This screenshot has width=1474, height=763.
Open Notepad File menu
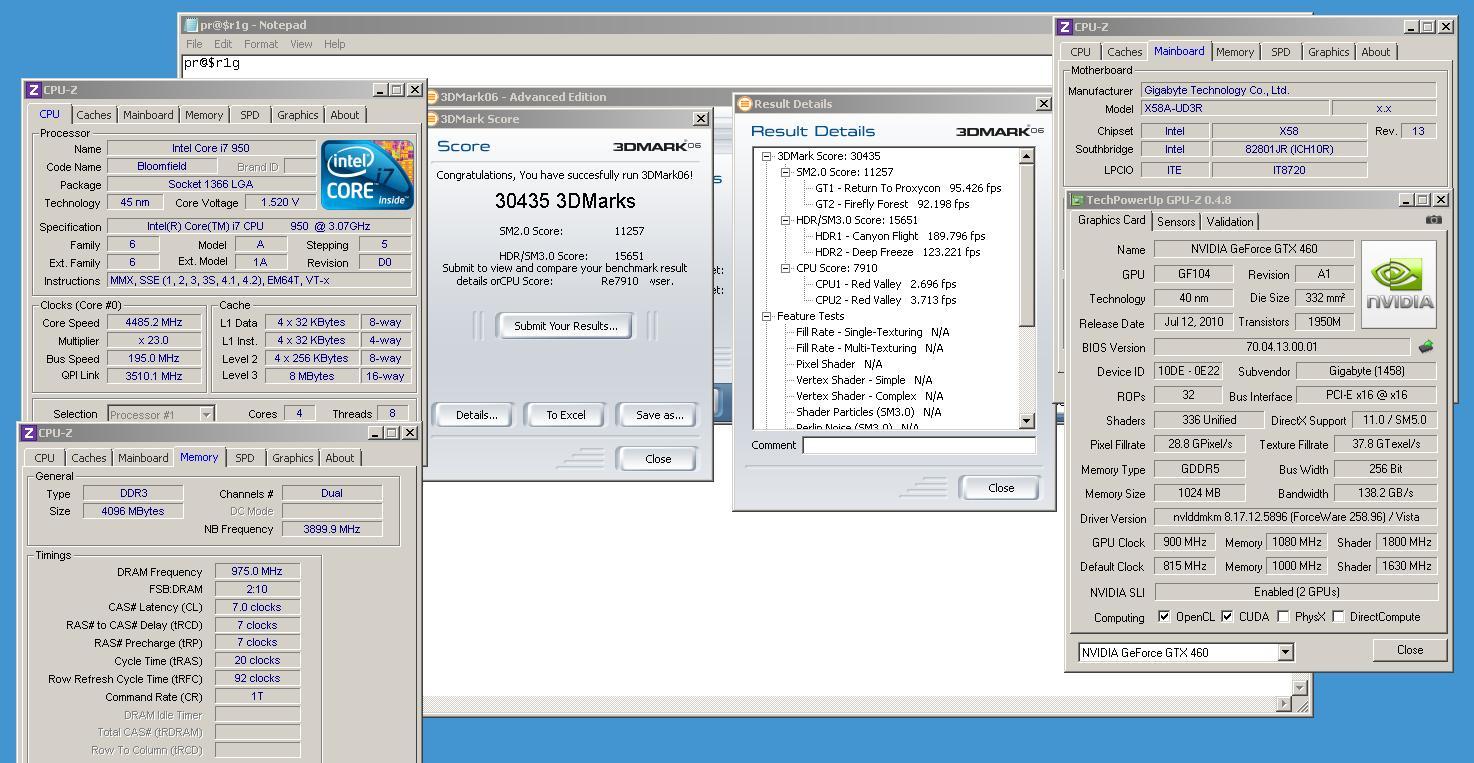[194, 44]
